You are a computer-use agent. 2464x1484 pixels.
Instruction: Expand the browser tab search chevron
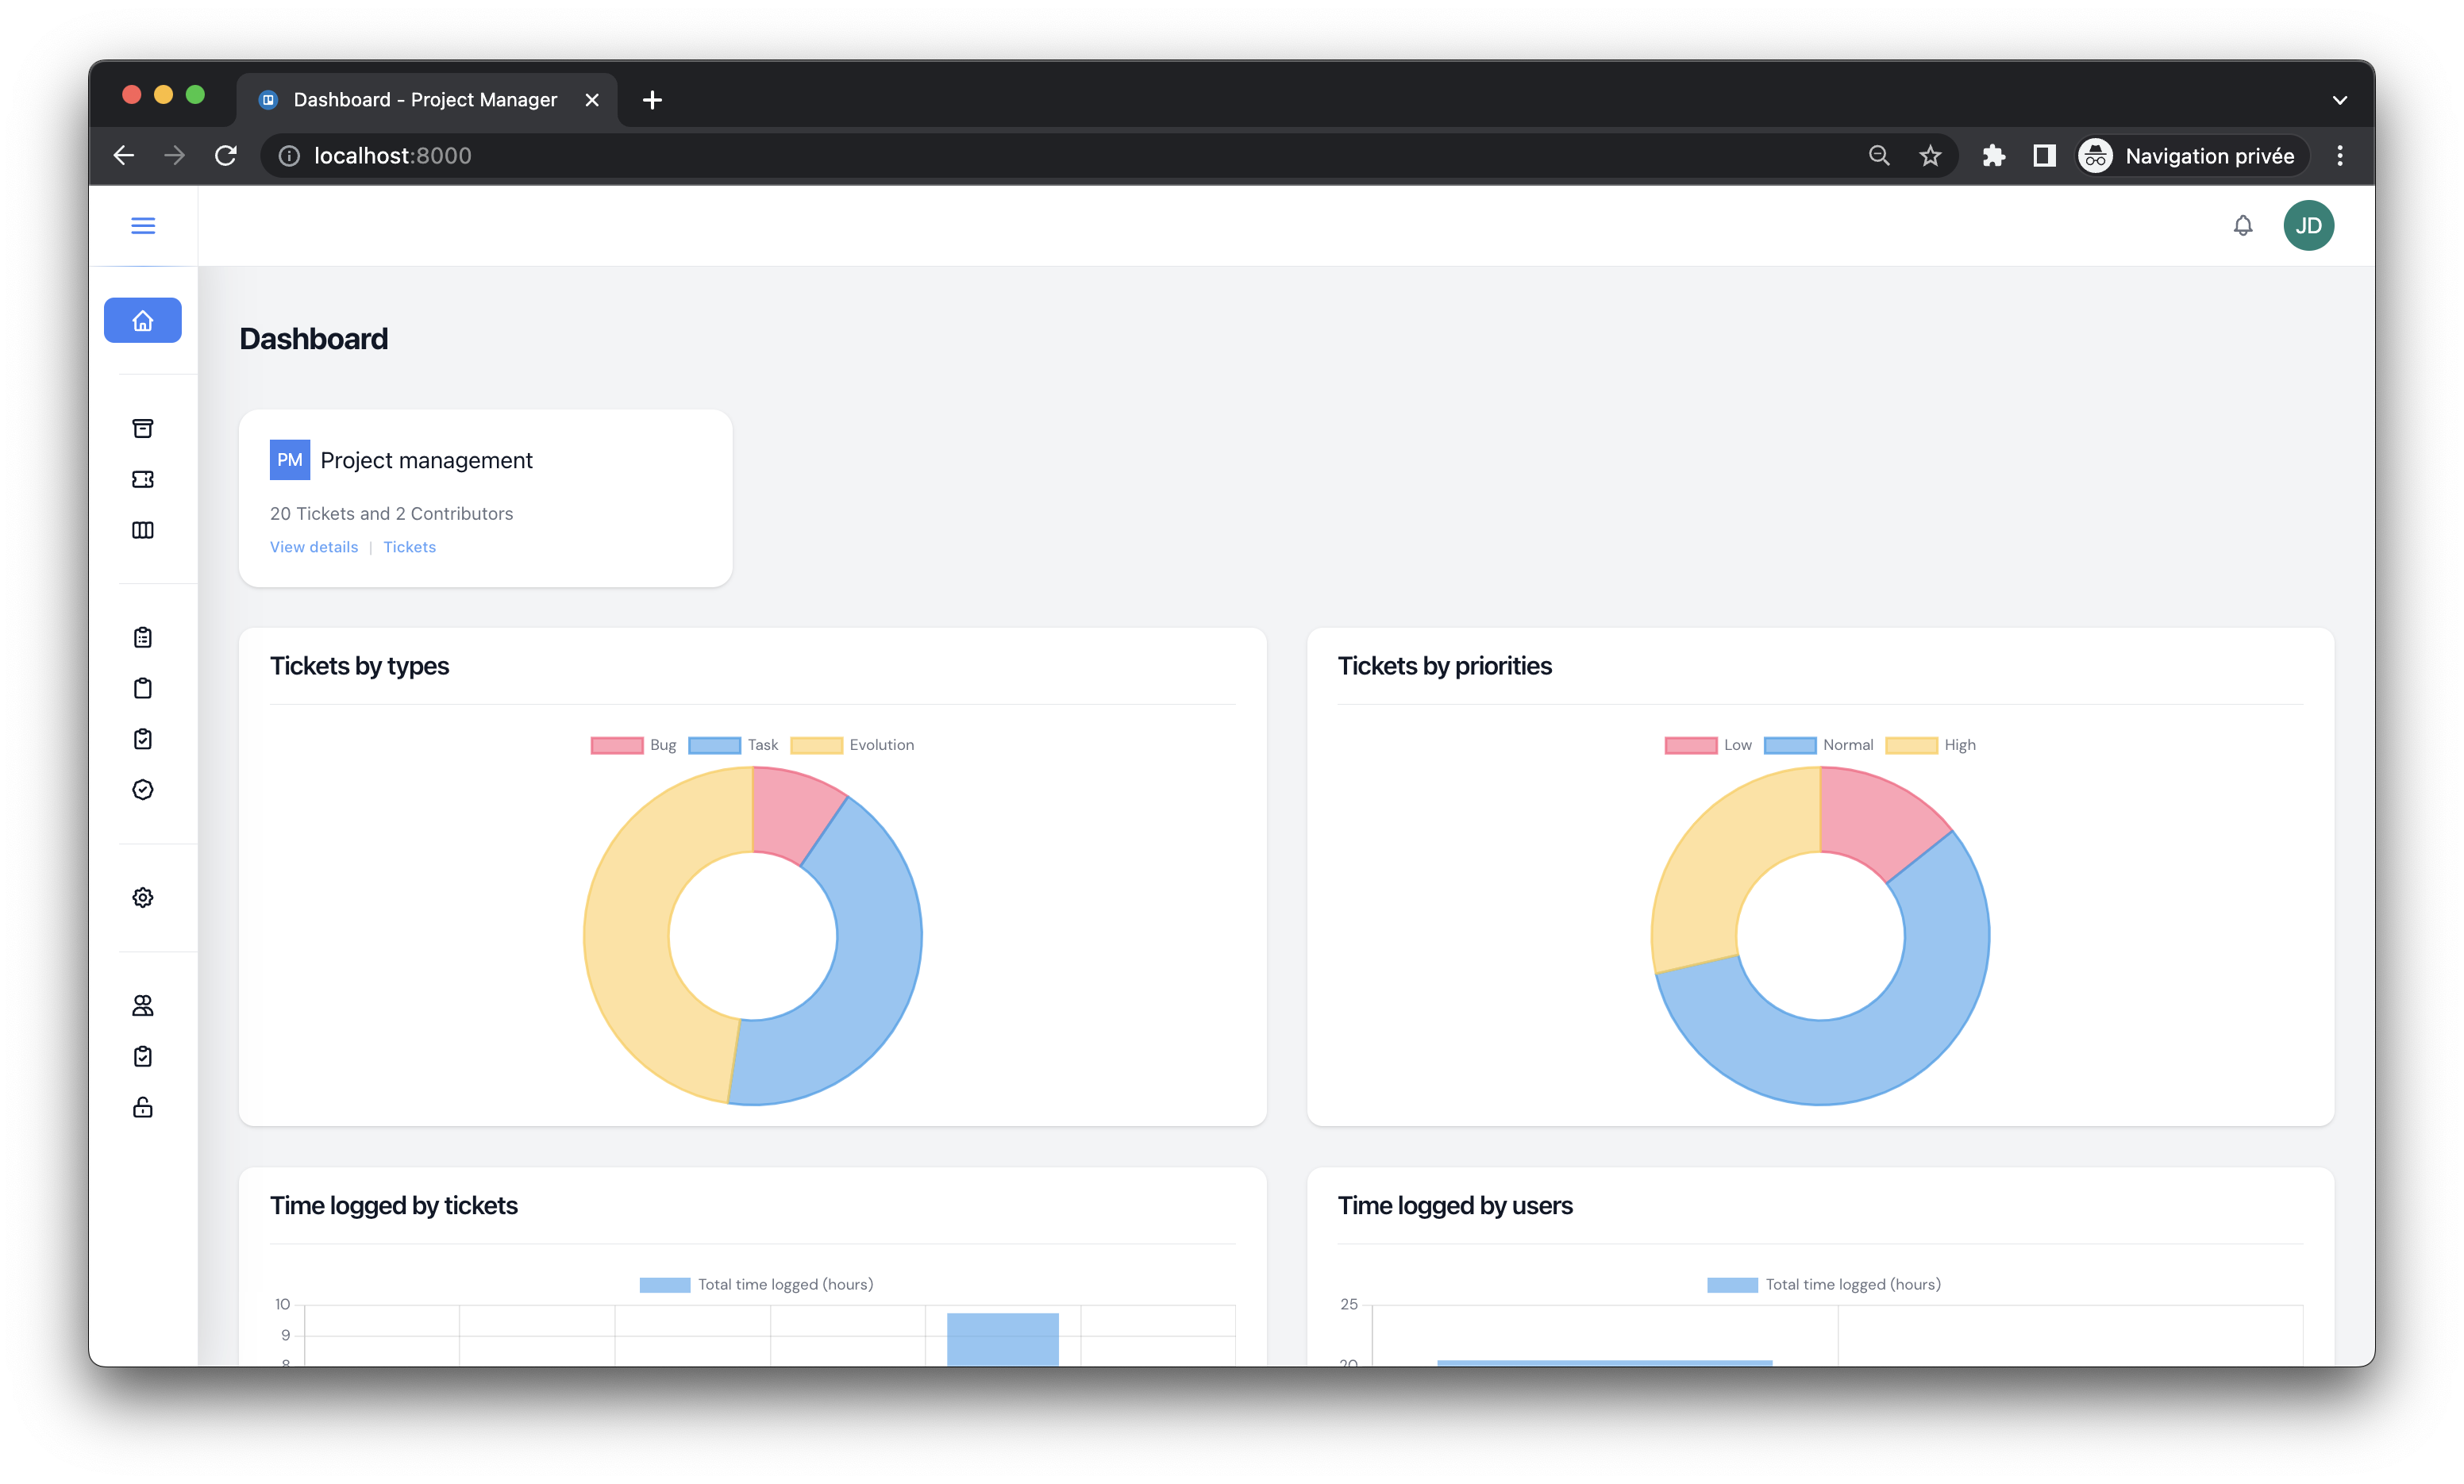coord(2339,100)
